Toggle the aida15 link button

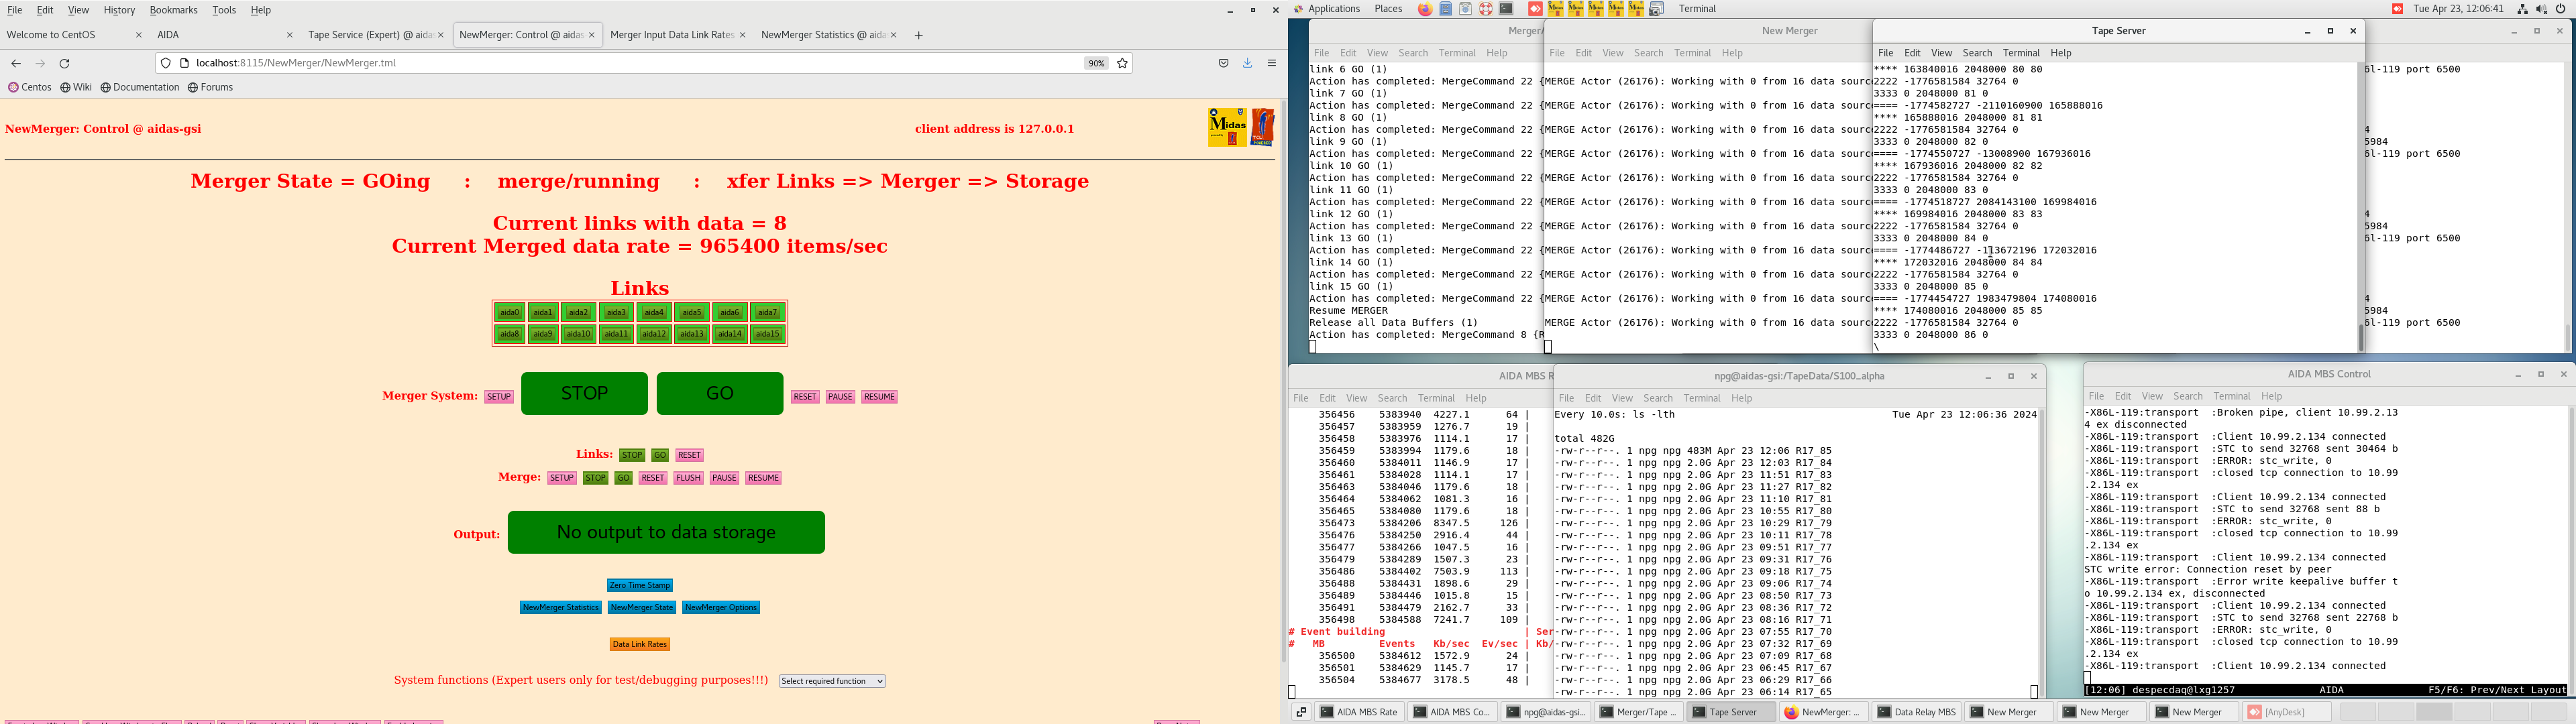pyautogui.click(x=767, y=335)
